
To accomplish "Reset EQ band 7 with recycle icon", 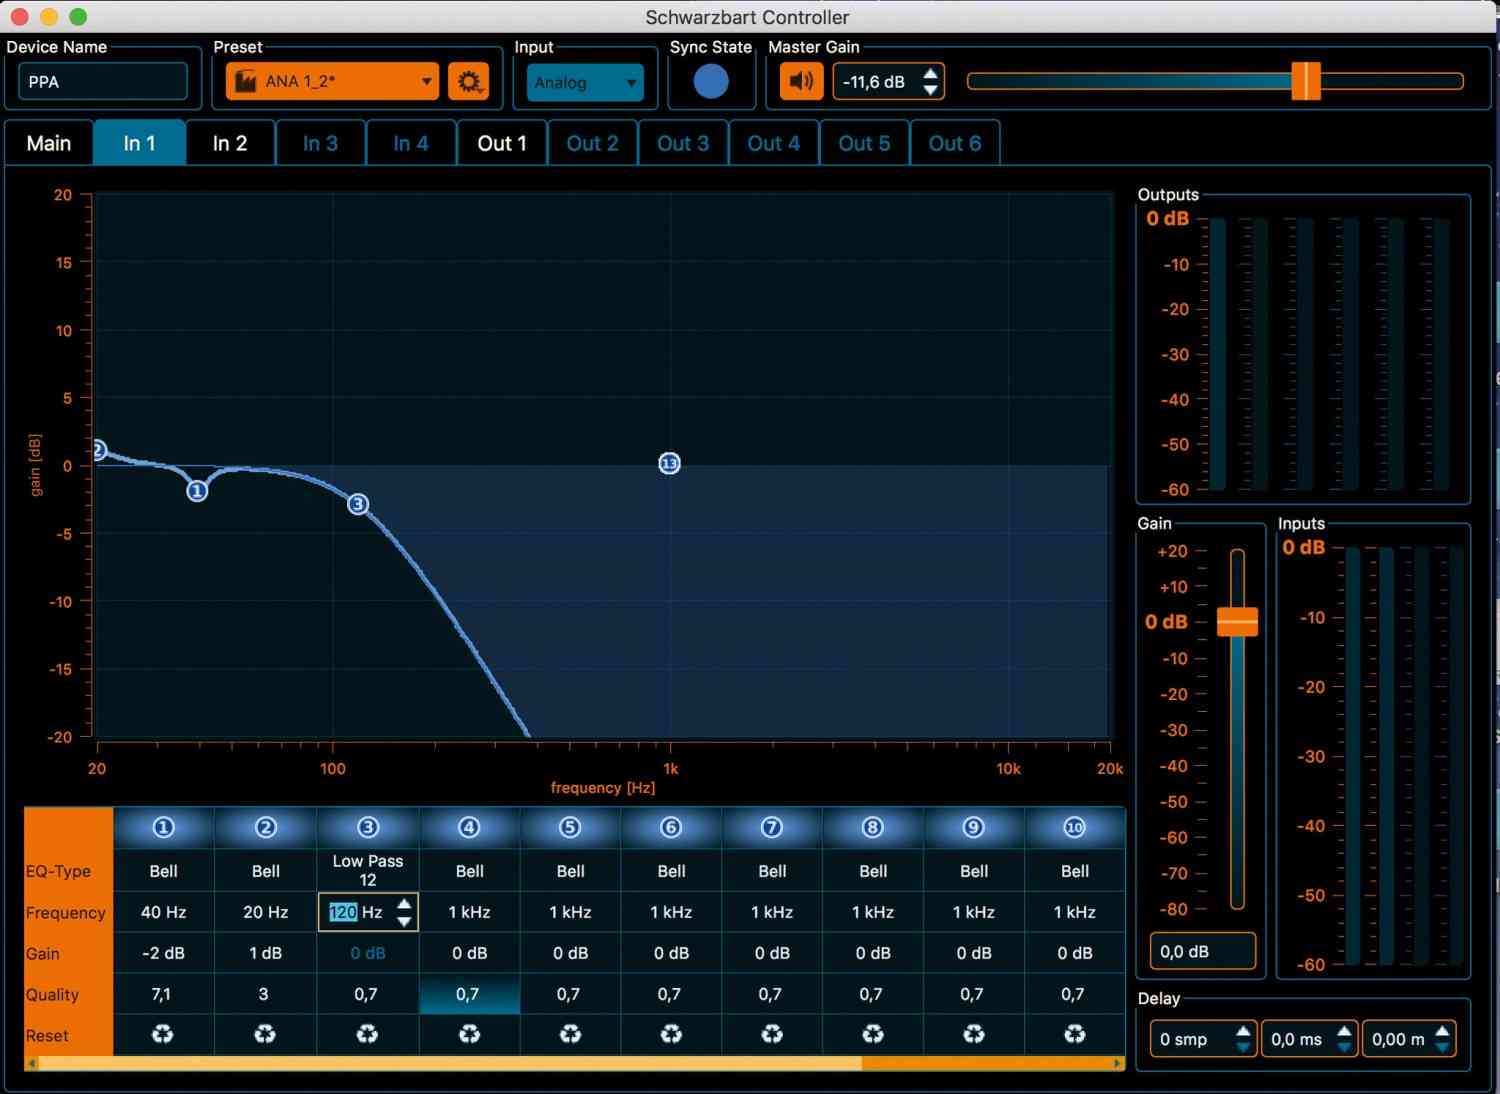I will point(772,1034).
